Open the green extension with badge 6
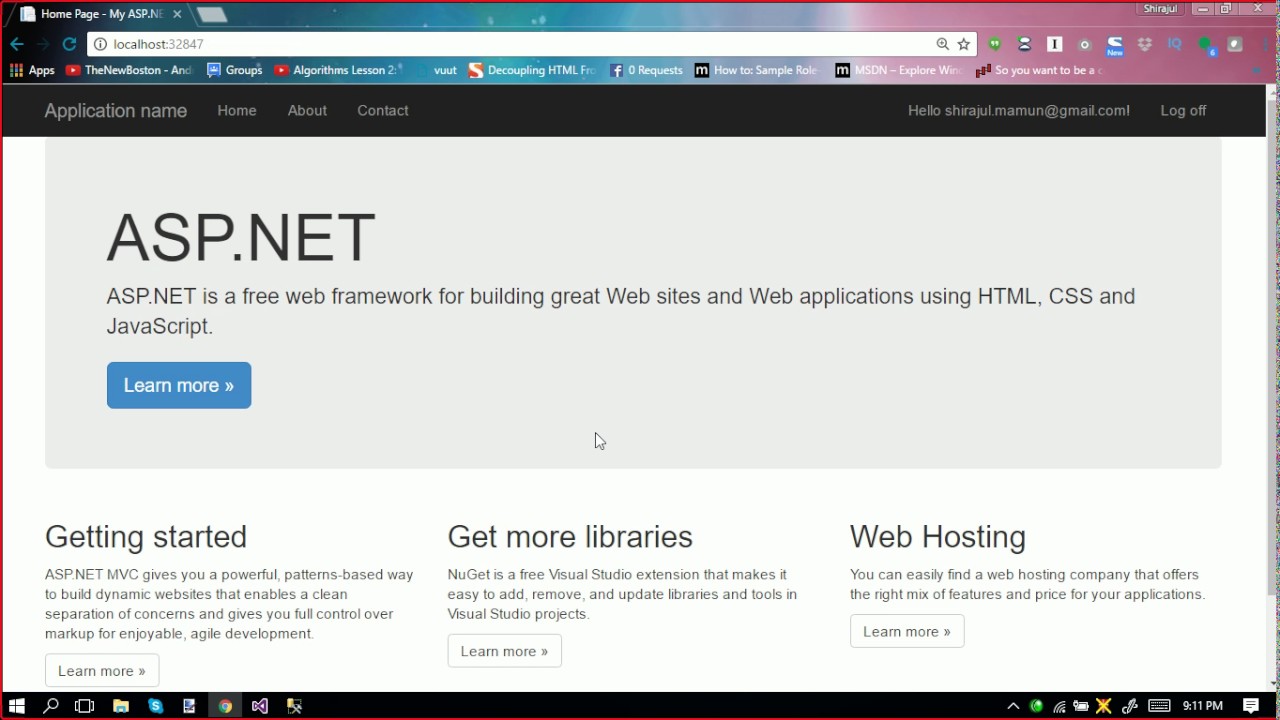1280x720 pixels. coord(1206,45)
